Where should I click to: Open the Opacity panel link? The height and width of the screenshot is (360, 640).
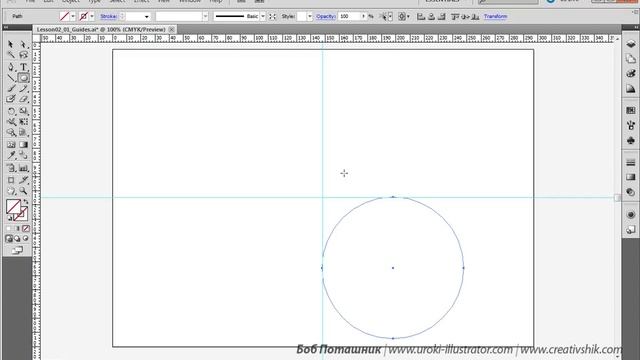pyautogui.click(x=325, y=16)
